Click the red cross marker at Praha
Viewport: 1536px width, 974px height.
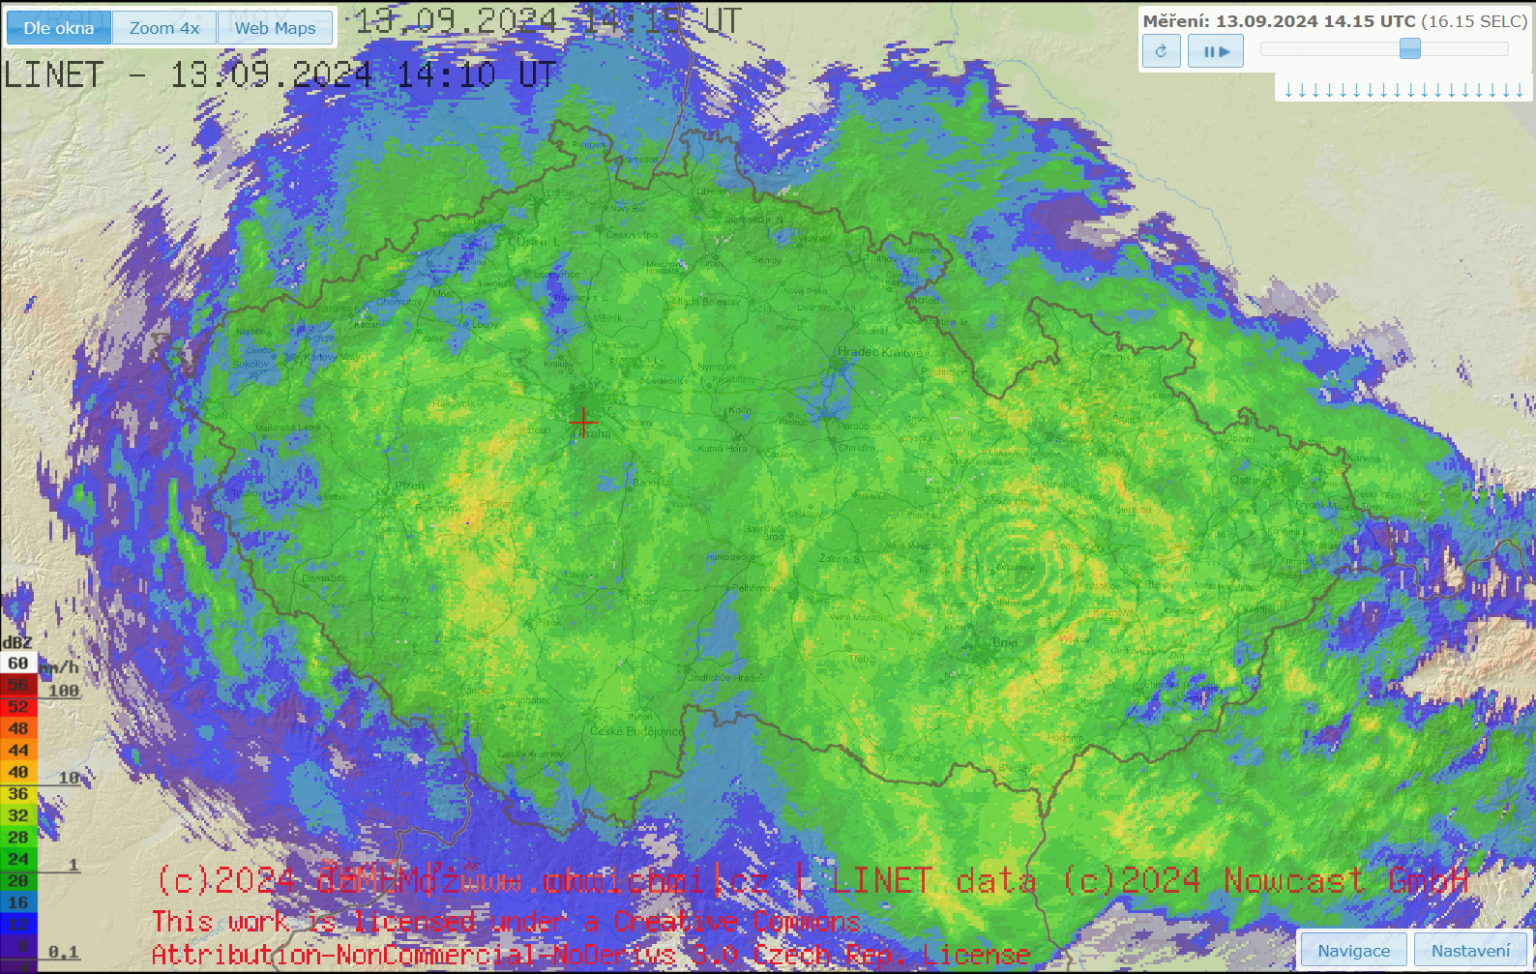[x=582, y=422]
